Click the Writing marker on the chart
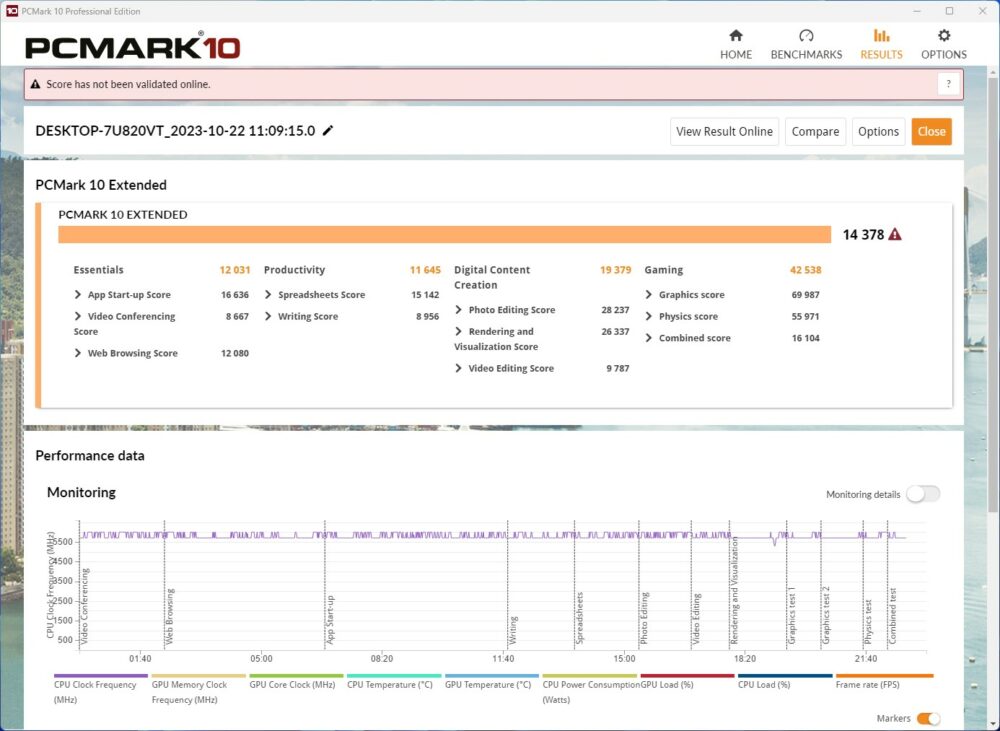 (511, 630)
